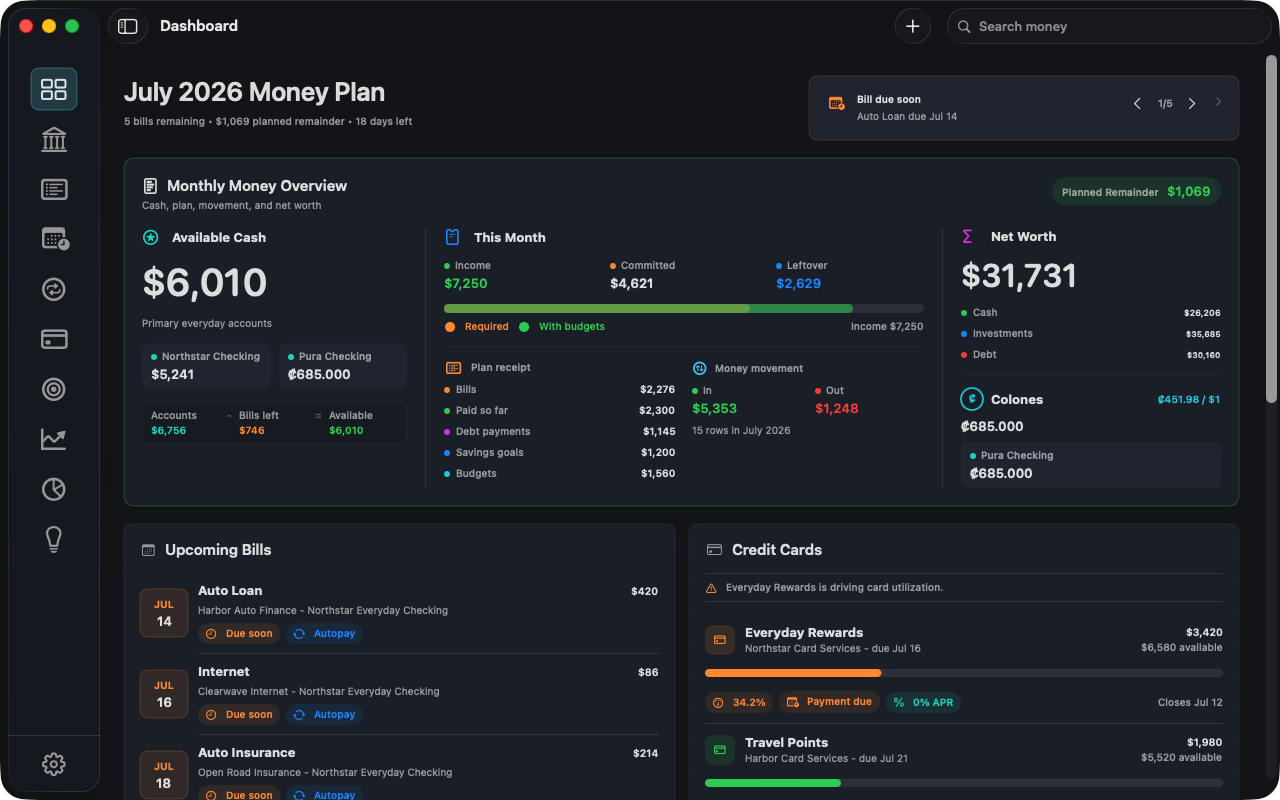Click the vertical page scrollbar
The width and height of the screenshot is (1280, 800).
(x=1271, y=230)
